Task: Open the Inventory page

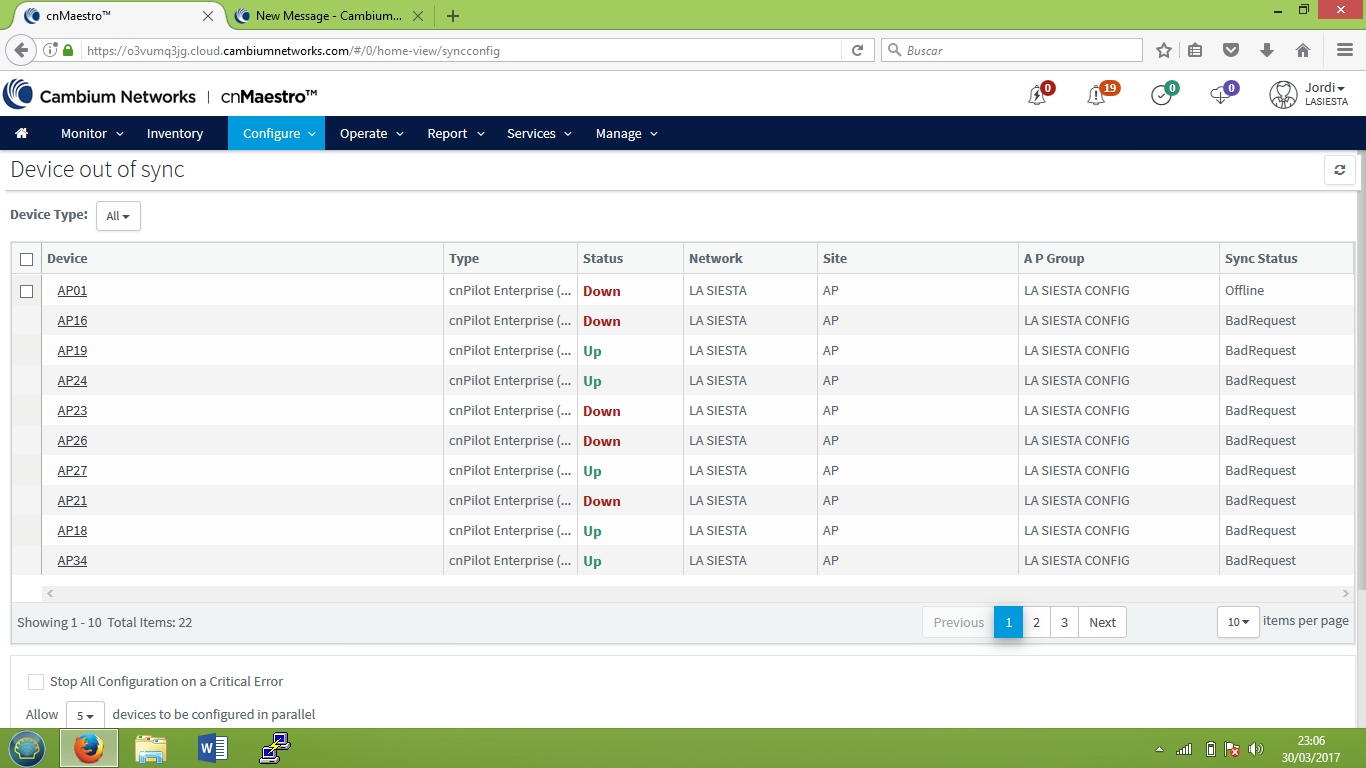Action: coord(175,133)
